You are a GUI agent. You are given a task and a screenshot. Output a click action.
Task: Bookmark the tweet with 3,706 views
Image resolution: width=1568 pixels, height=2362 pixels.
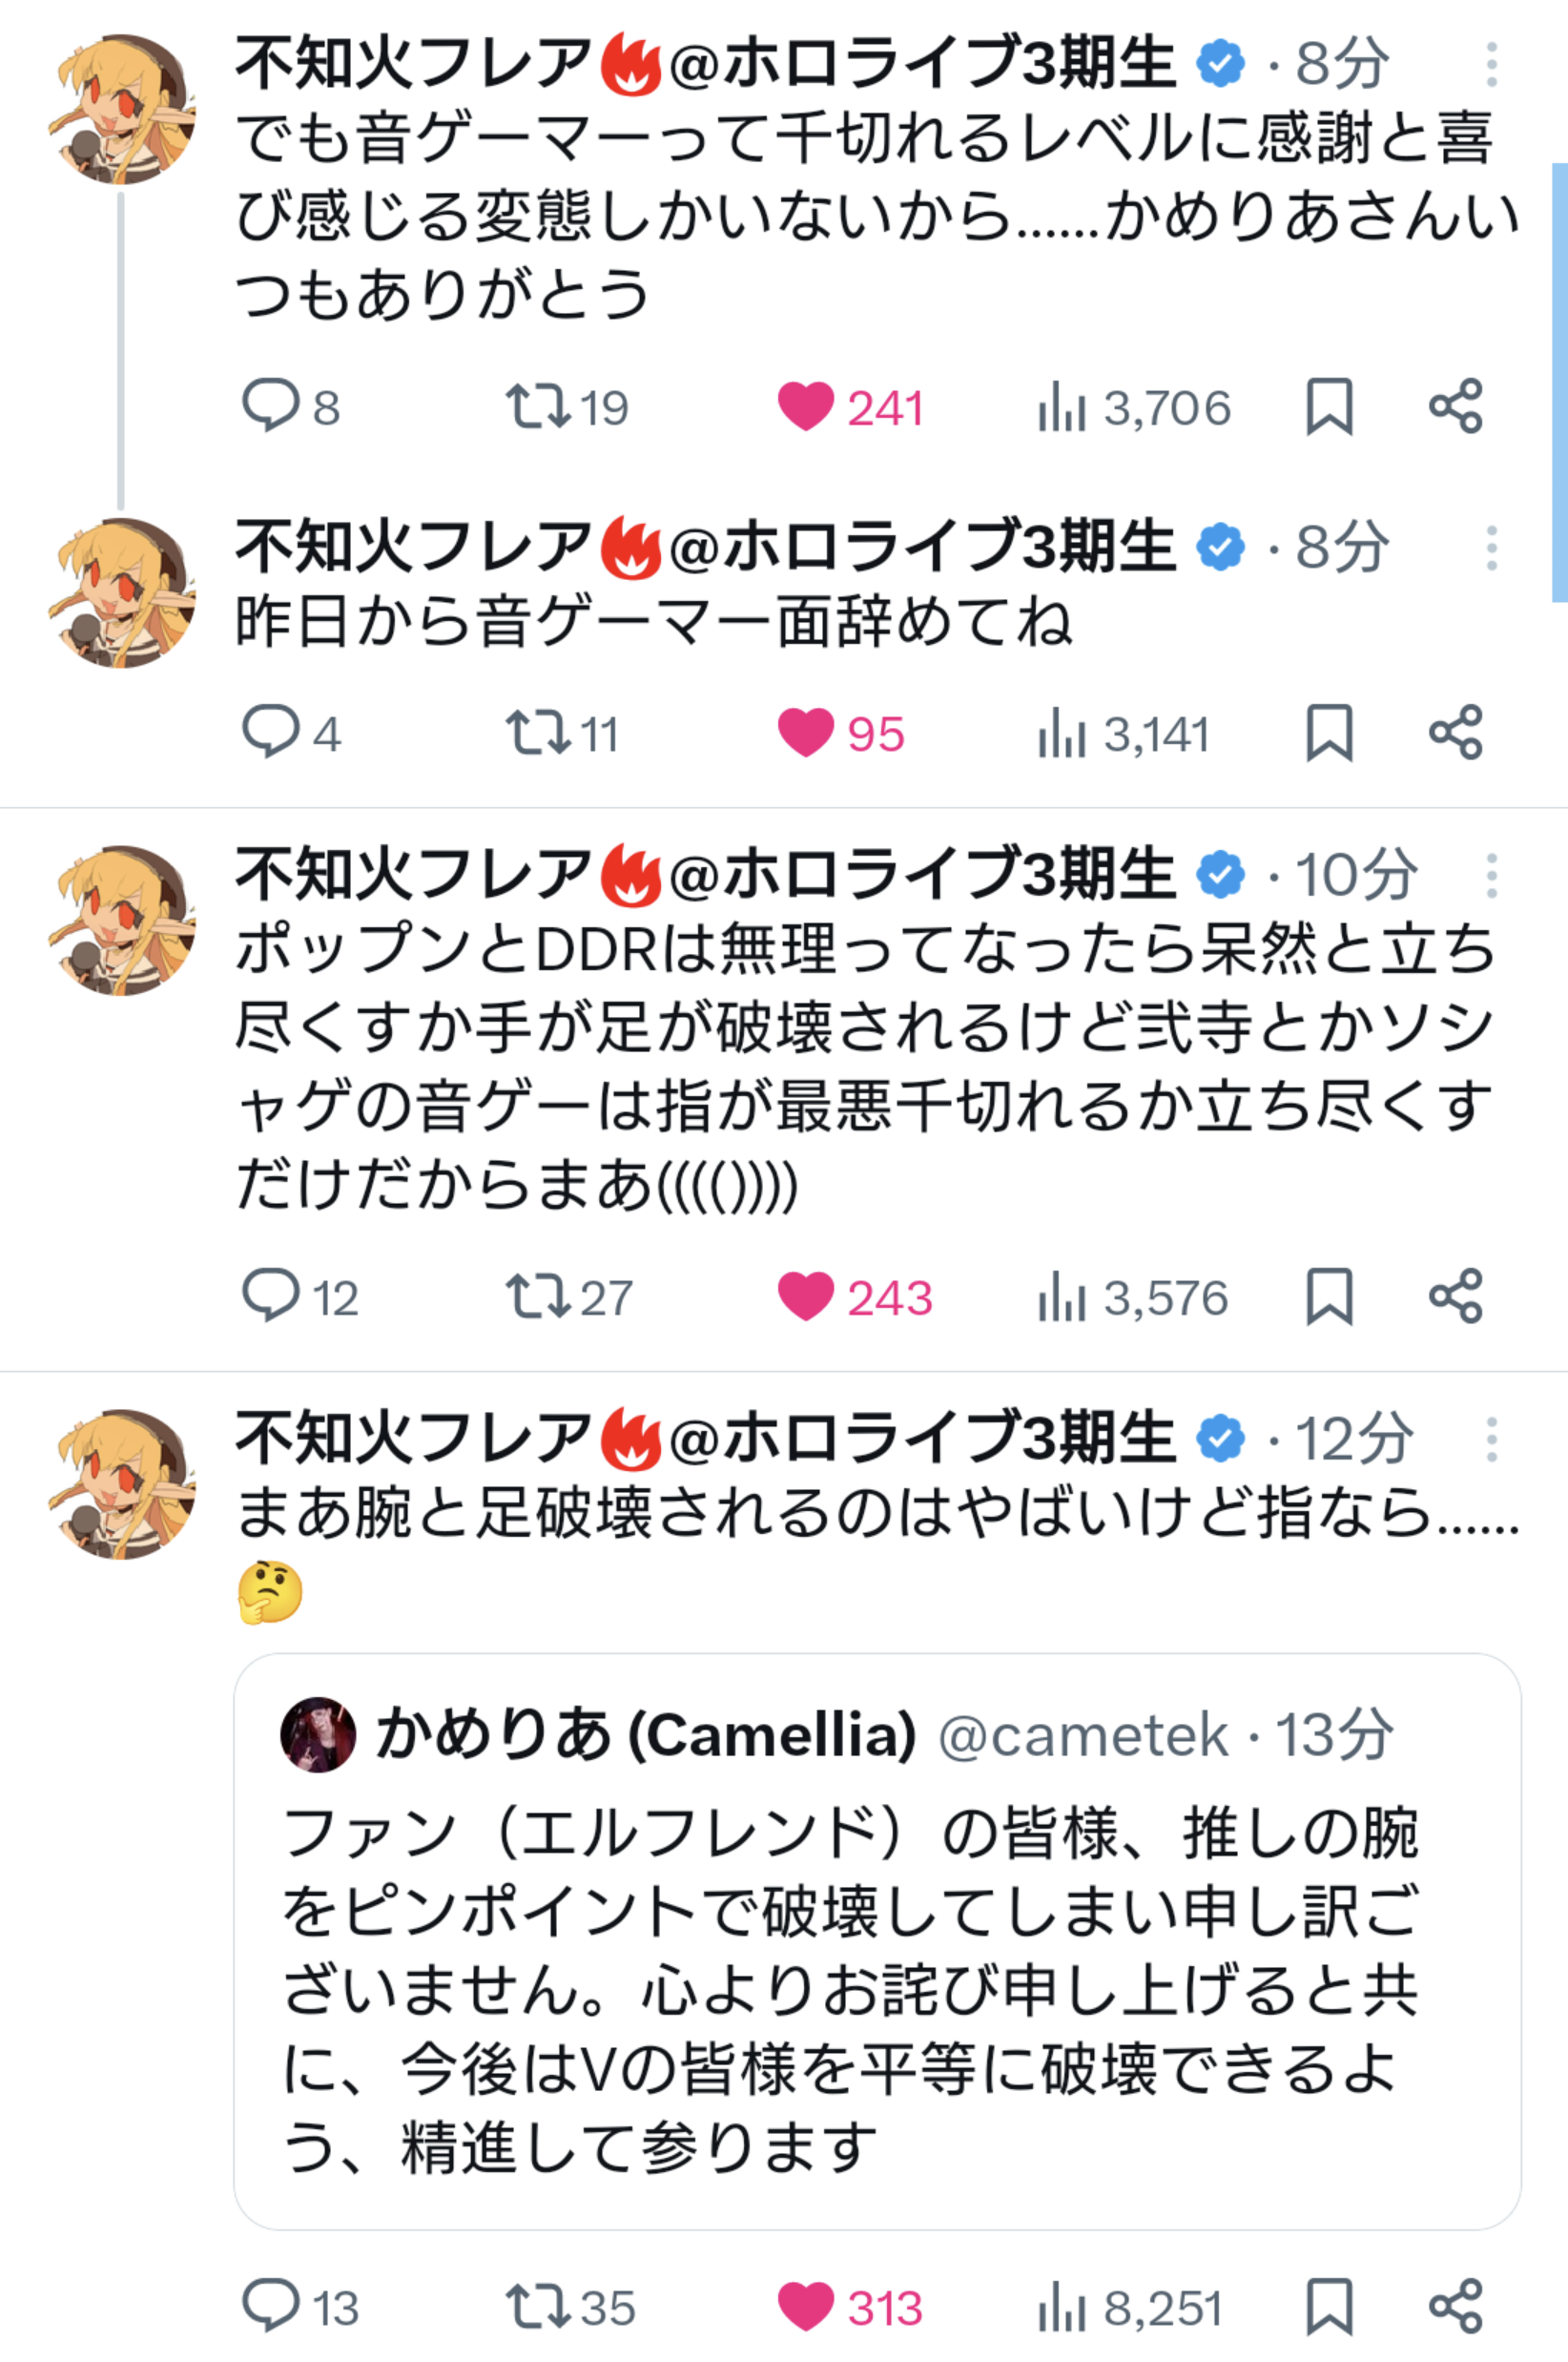click(x=1329, y=406)
